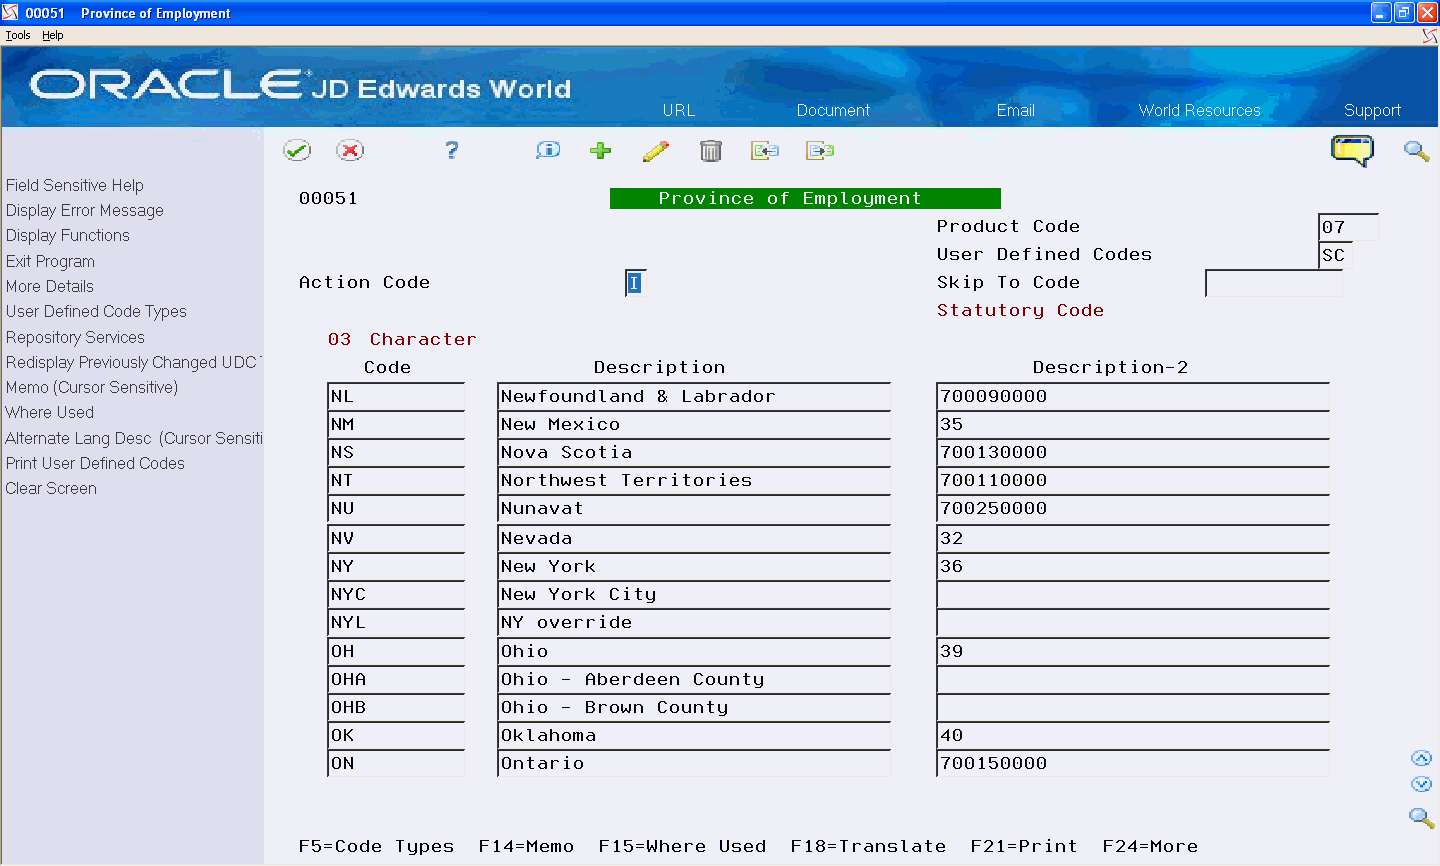This screenshot has height=866, width=1440.
Task: Click the magnifying glass search icon
Action: click(1416, 151)
